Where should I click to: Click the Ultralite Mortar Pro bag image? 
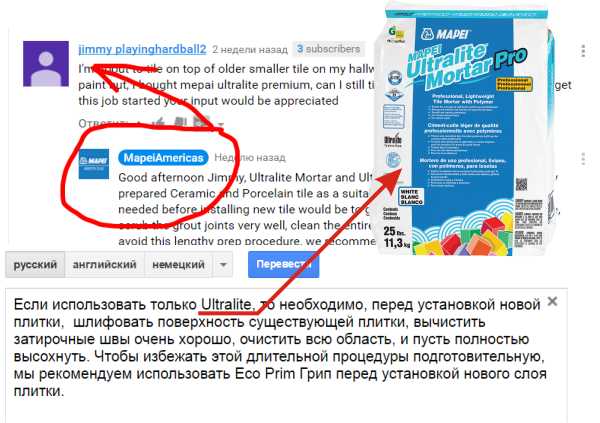(x=465, y=130)
